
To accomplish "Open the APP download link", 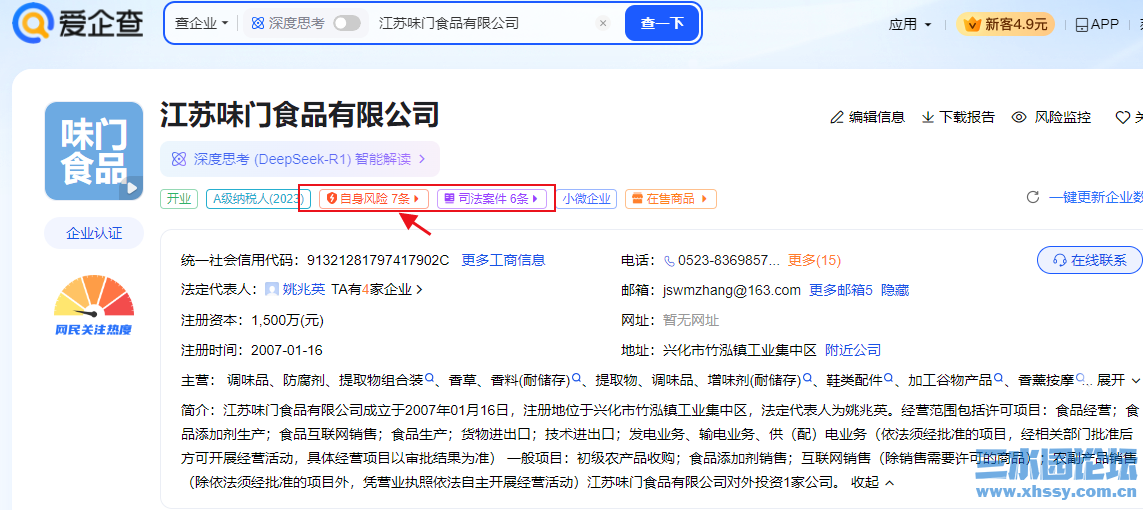I will click(1097, 24).
